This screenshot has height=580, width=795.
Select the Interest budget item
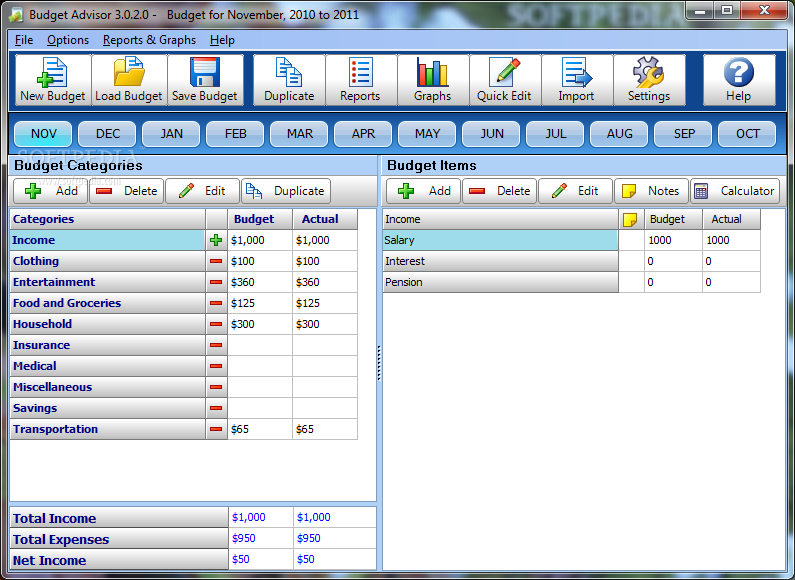500,261
